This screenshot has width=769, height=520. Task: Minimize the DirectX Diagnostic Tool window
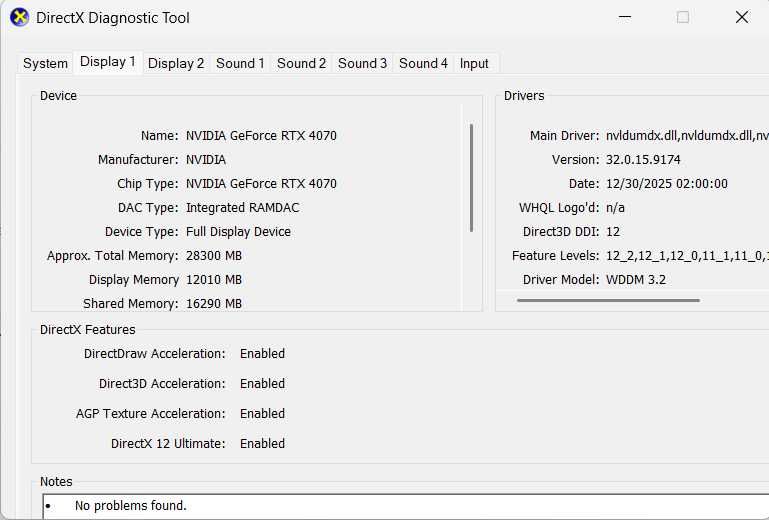625,17
